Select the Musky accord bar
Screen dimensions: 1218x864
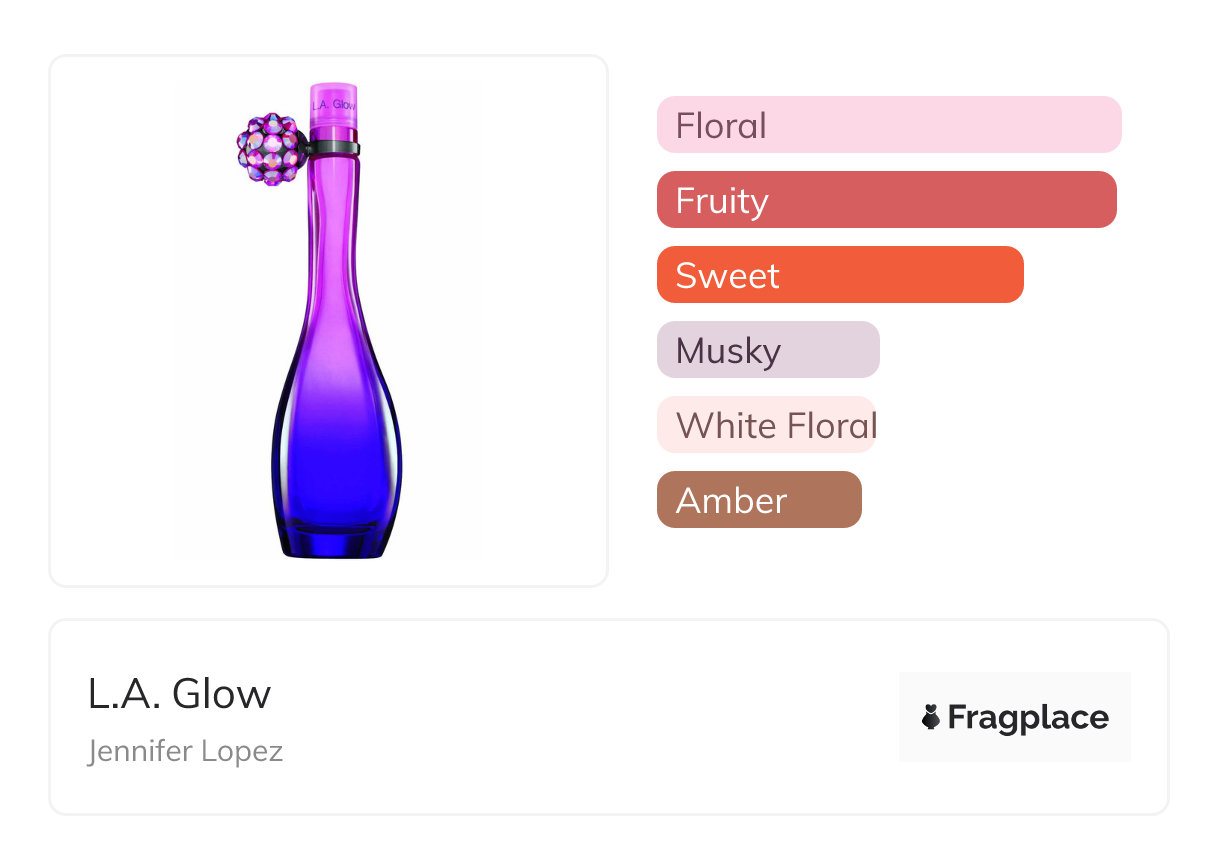[768, 350]
